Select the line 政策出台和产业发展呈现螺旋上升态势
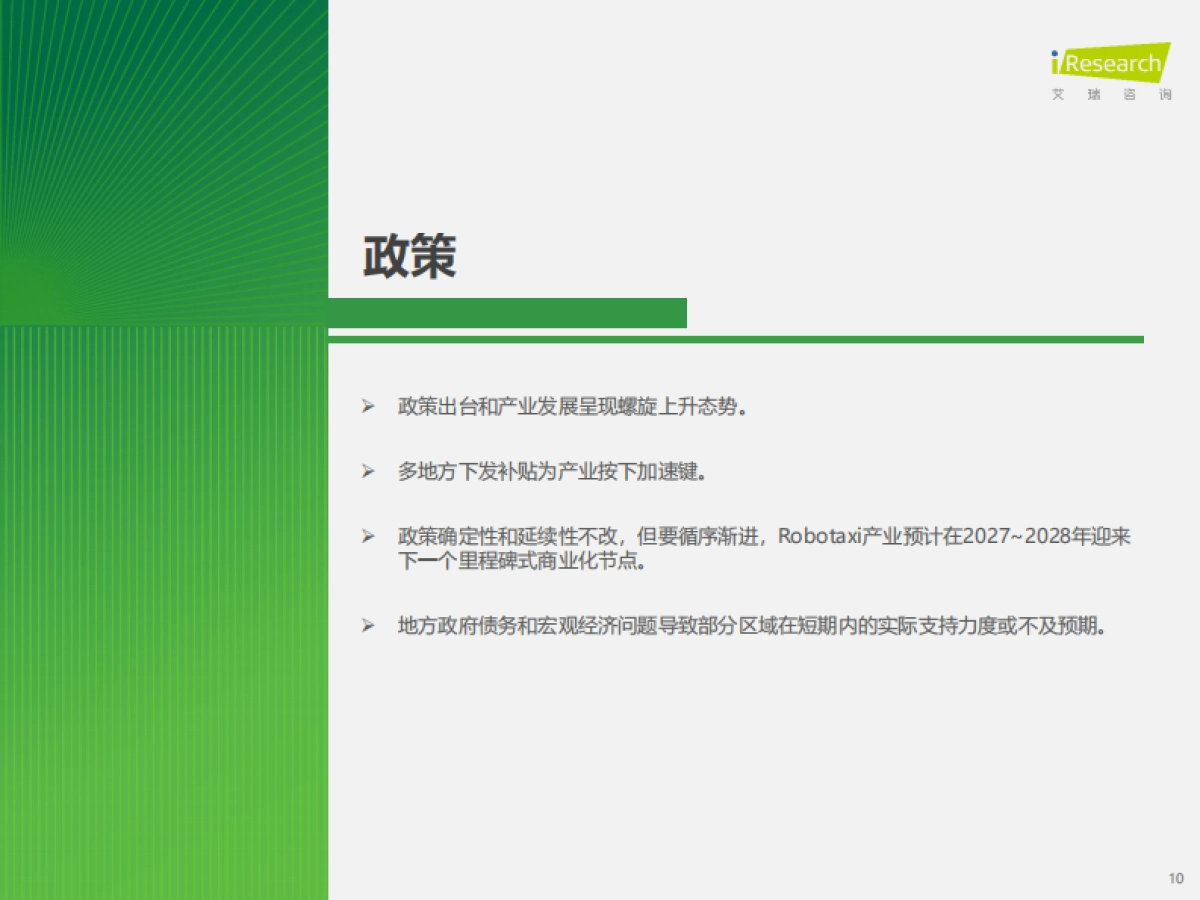Screen dimensions: 1200x900 pos(572,407)
